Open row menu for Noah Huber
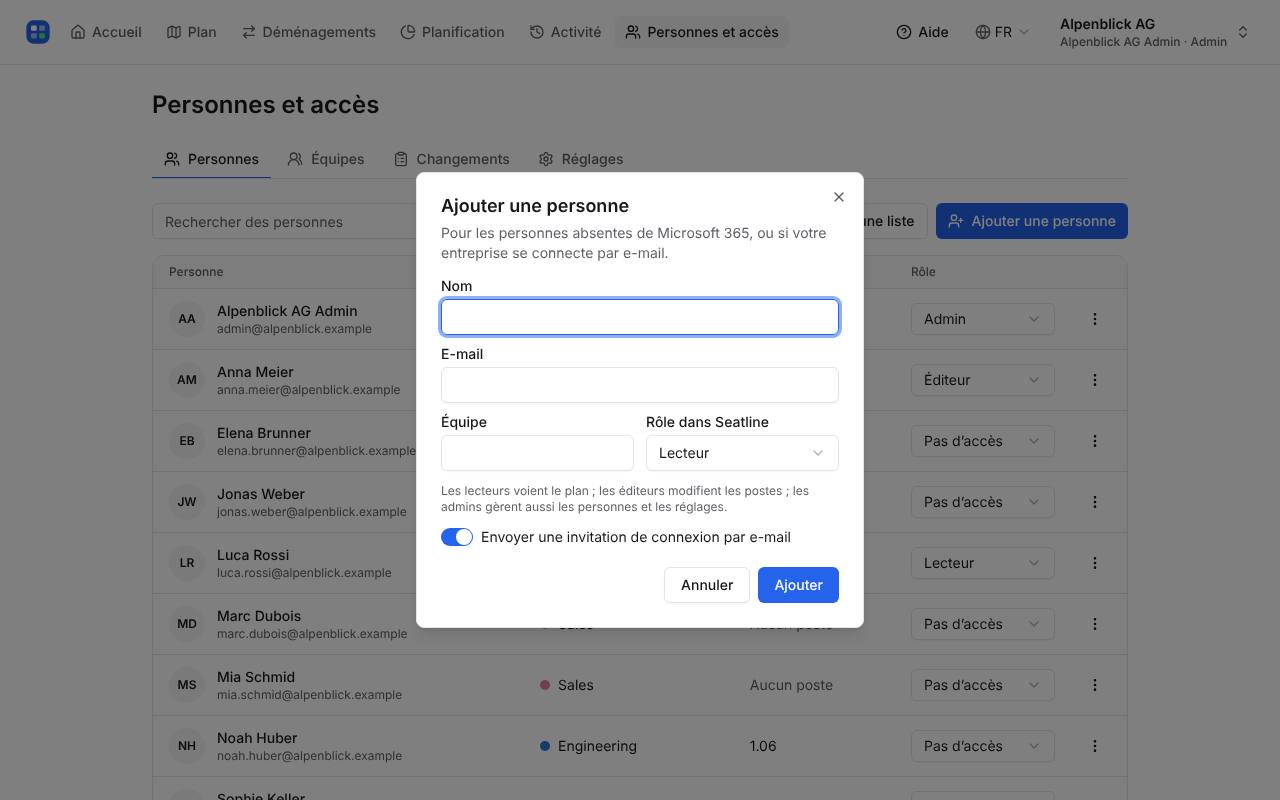This screenshot has width=1280, height=800. [x=1095, y=746]
